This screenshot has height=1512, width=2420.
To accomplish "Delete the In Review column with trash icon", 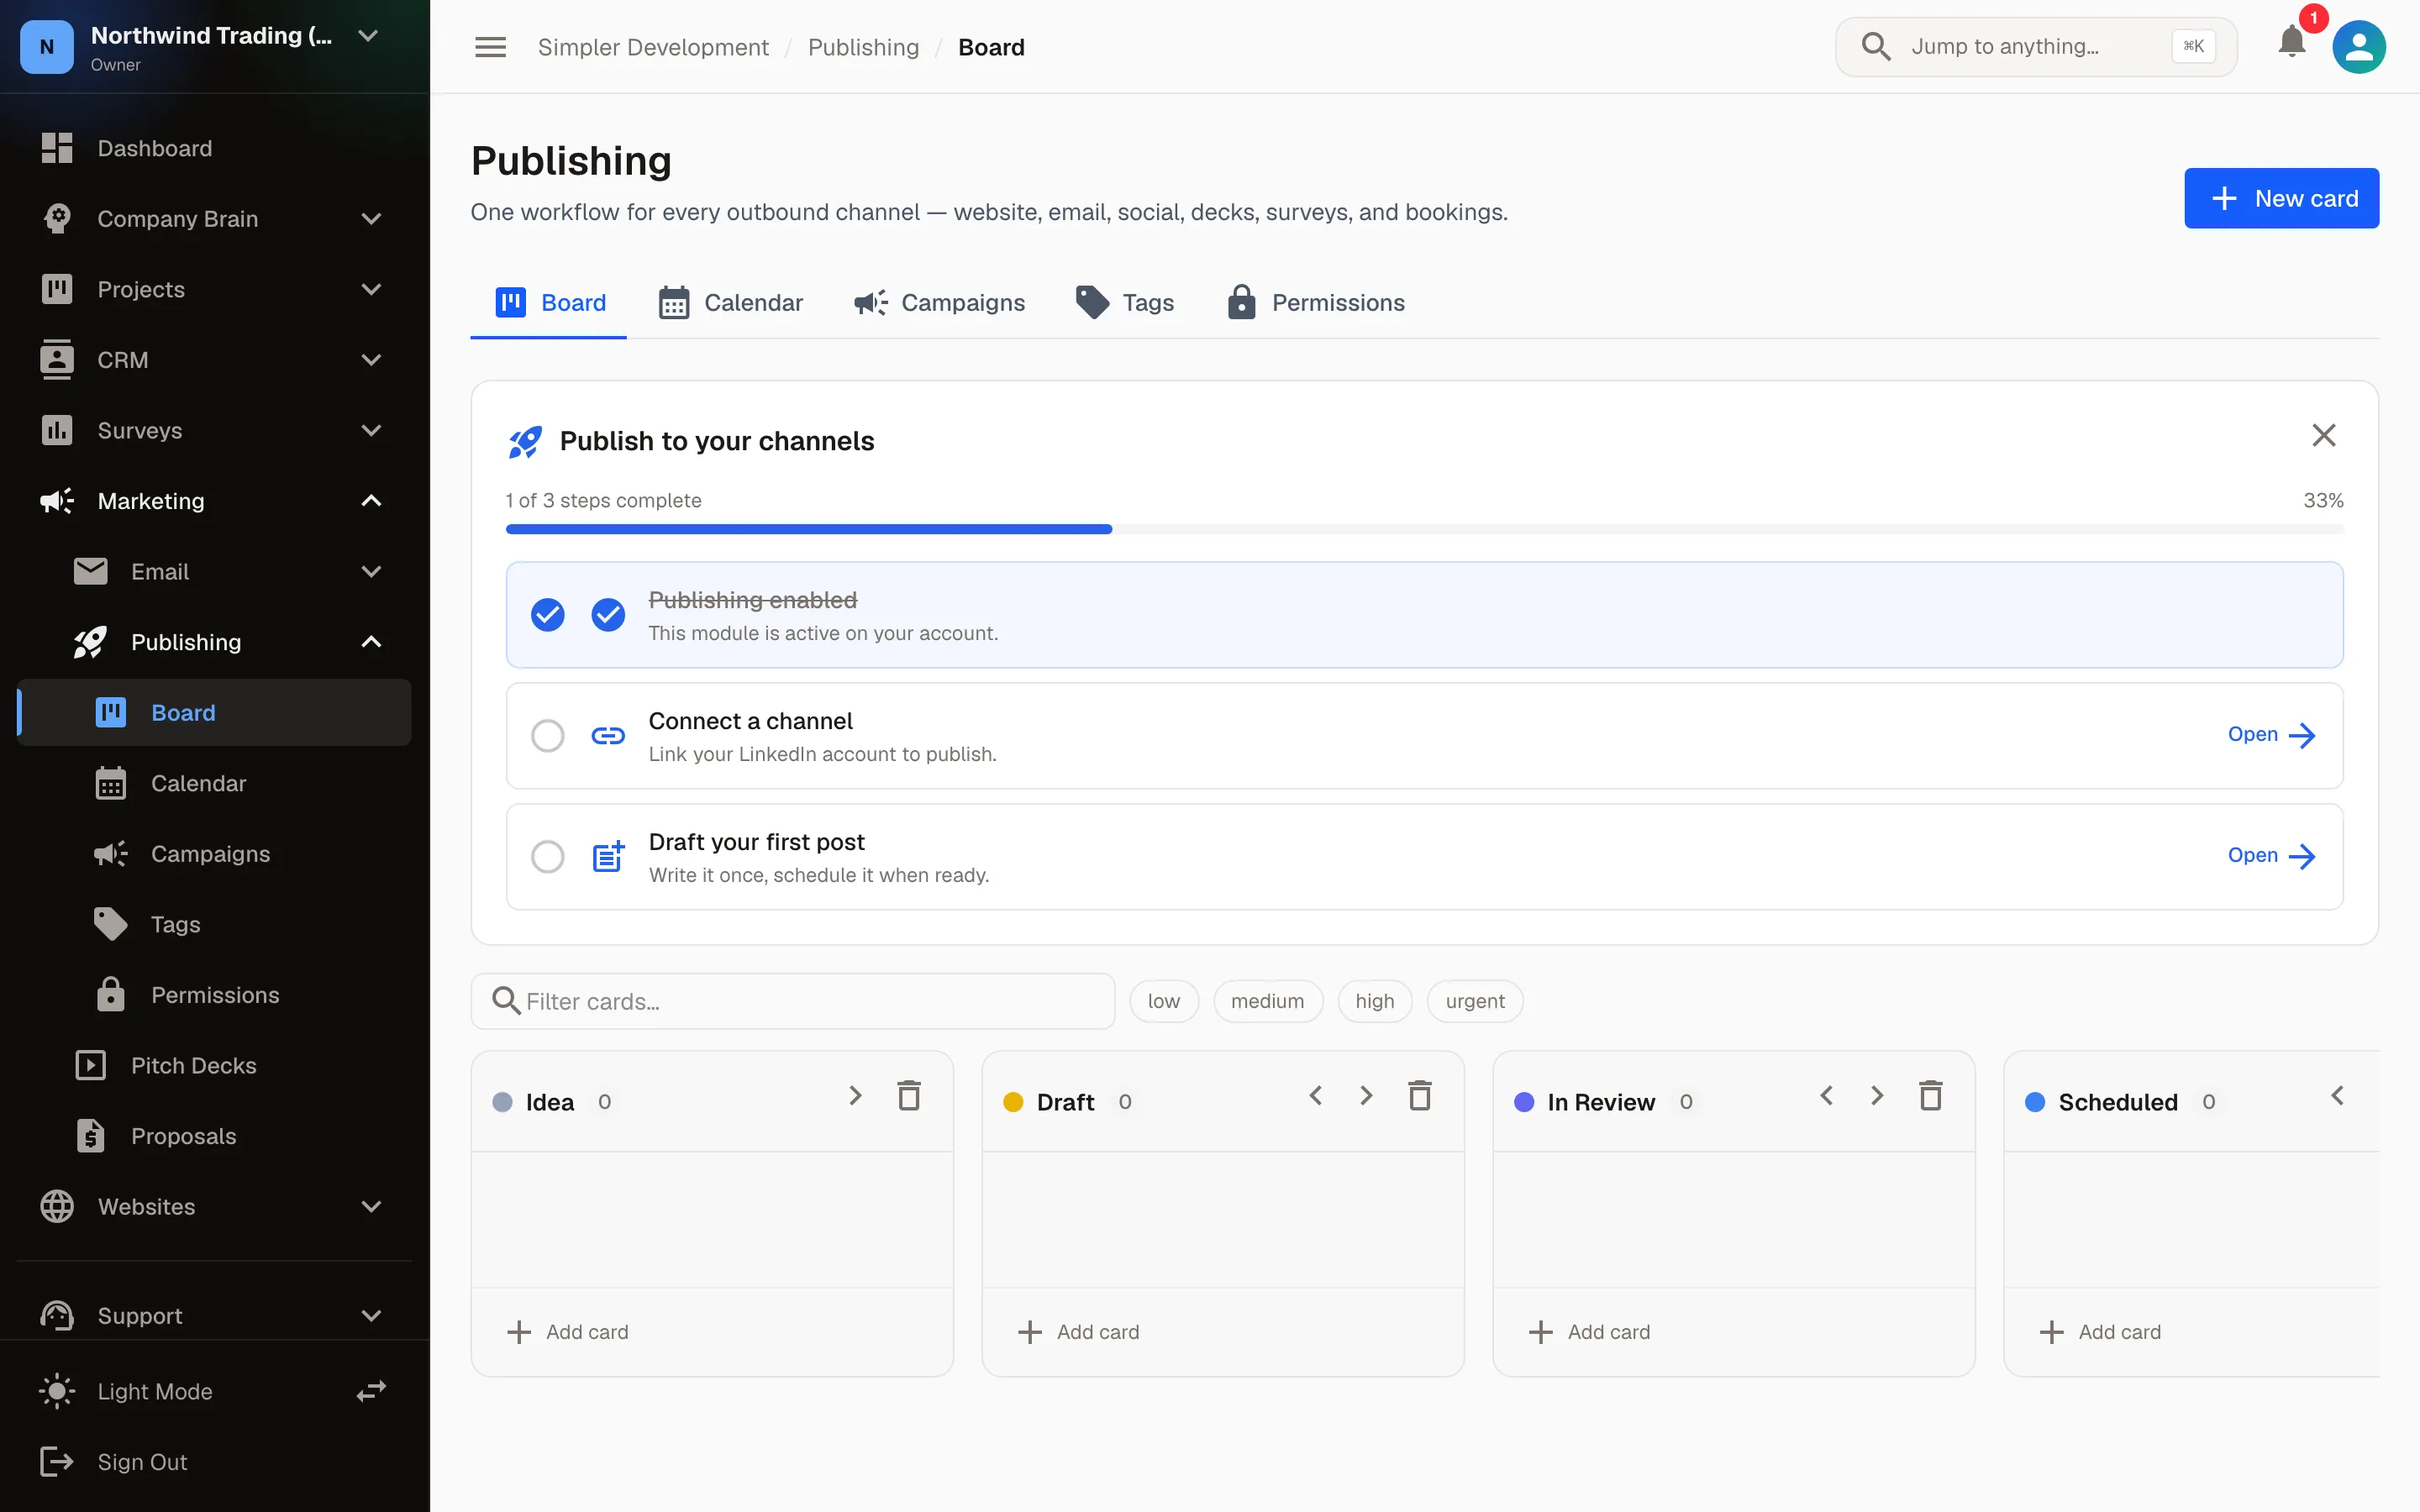I will point(1931,1096).
